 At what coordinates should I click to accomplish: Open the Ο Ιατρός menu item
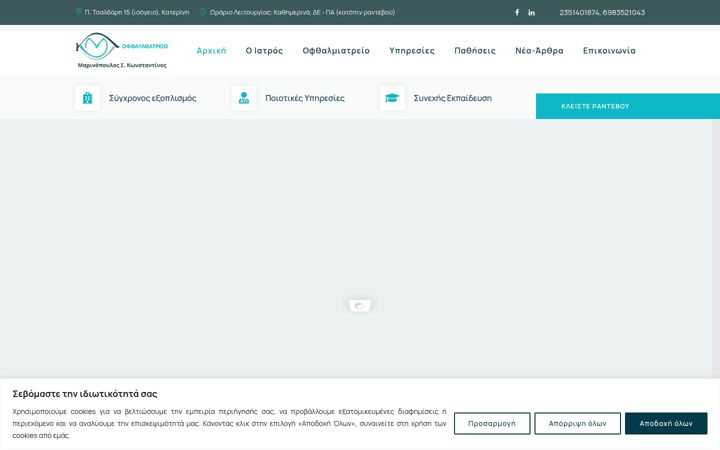pyautogui.click(x=264, y=51)
